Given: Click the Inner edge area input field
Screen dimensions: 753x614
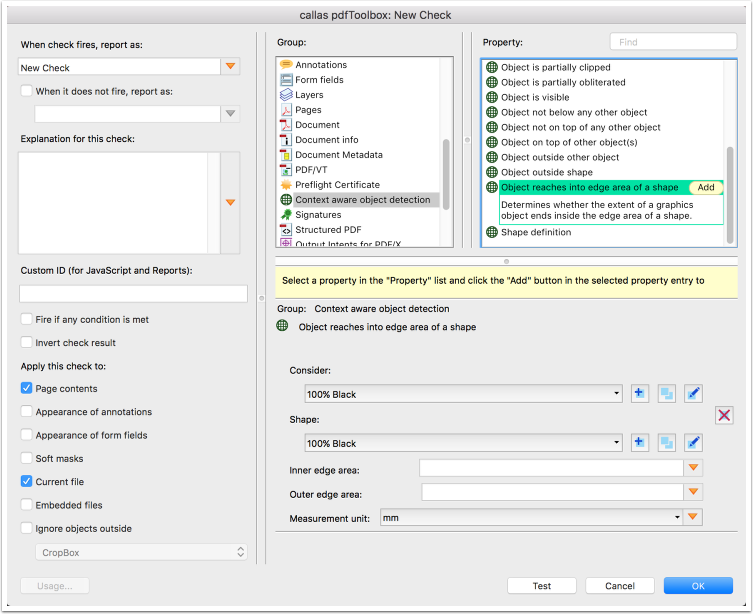Looking at the screenshot, I should [x=551, y=468].
